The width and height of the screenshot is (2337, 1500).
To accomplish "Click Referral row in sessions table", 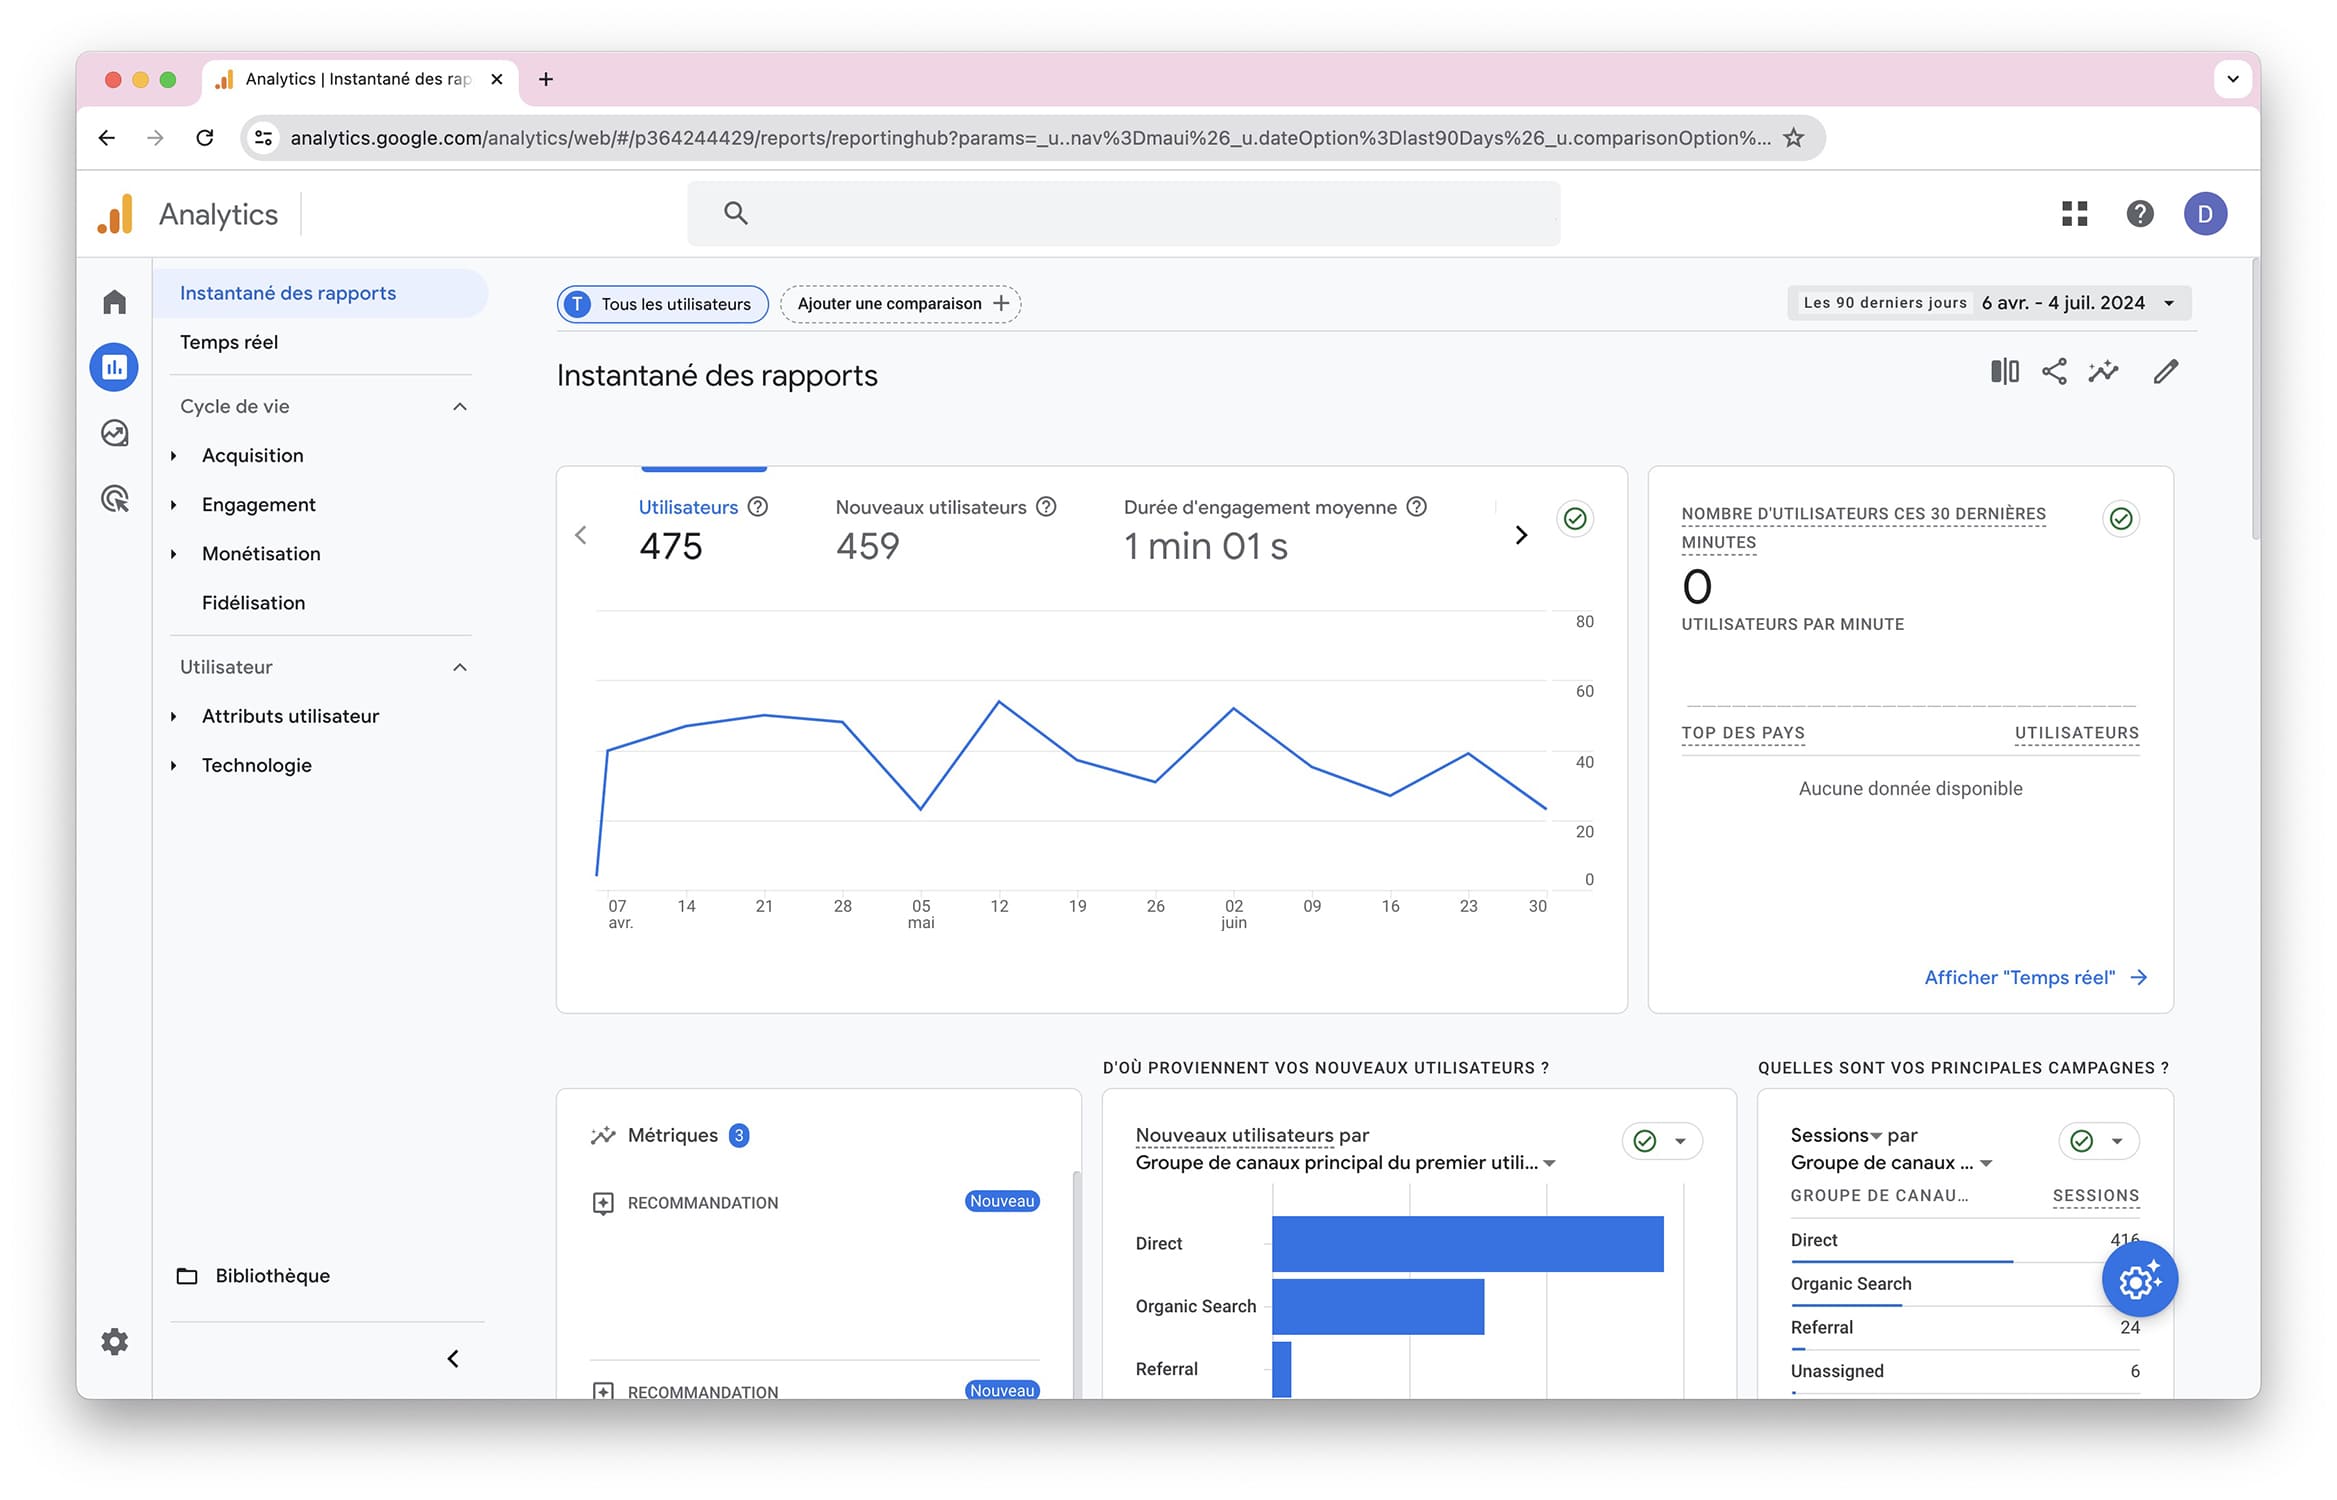I will point(1964,1328).
